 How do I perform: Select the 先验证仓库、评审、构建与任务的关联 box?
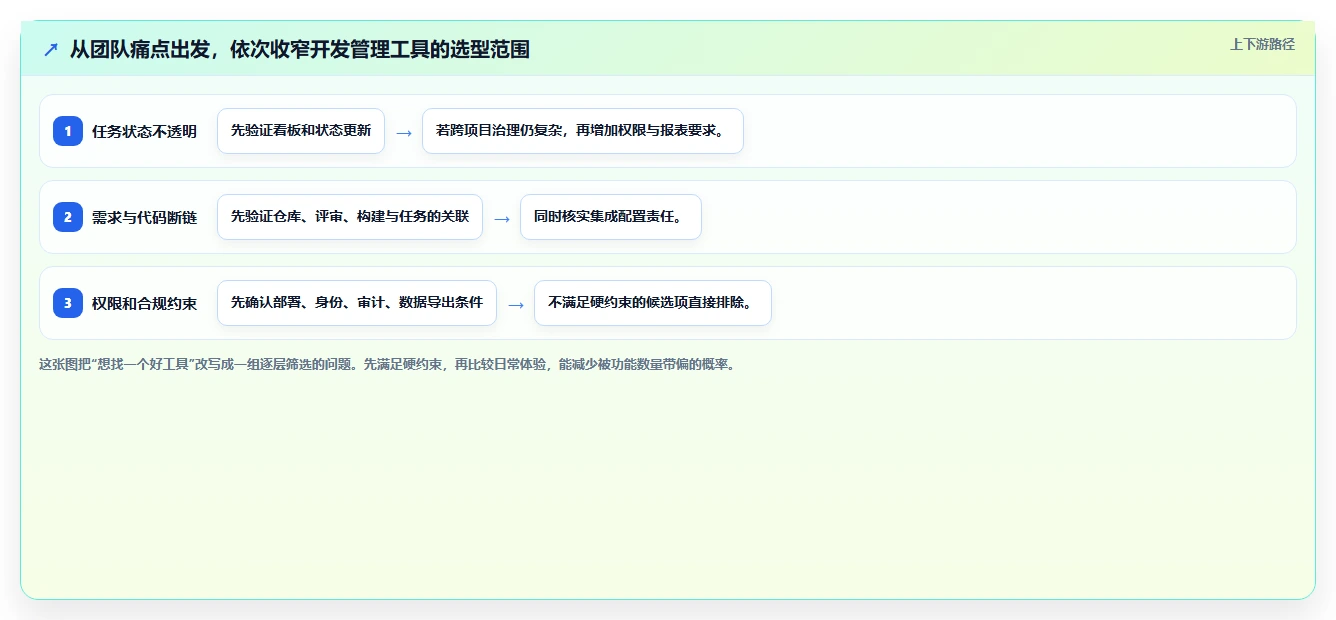350,217
